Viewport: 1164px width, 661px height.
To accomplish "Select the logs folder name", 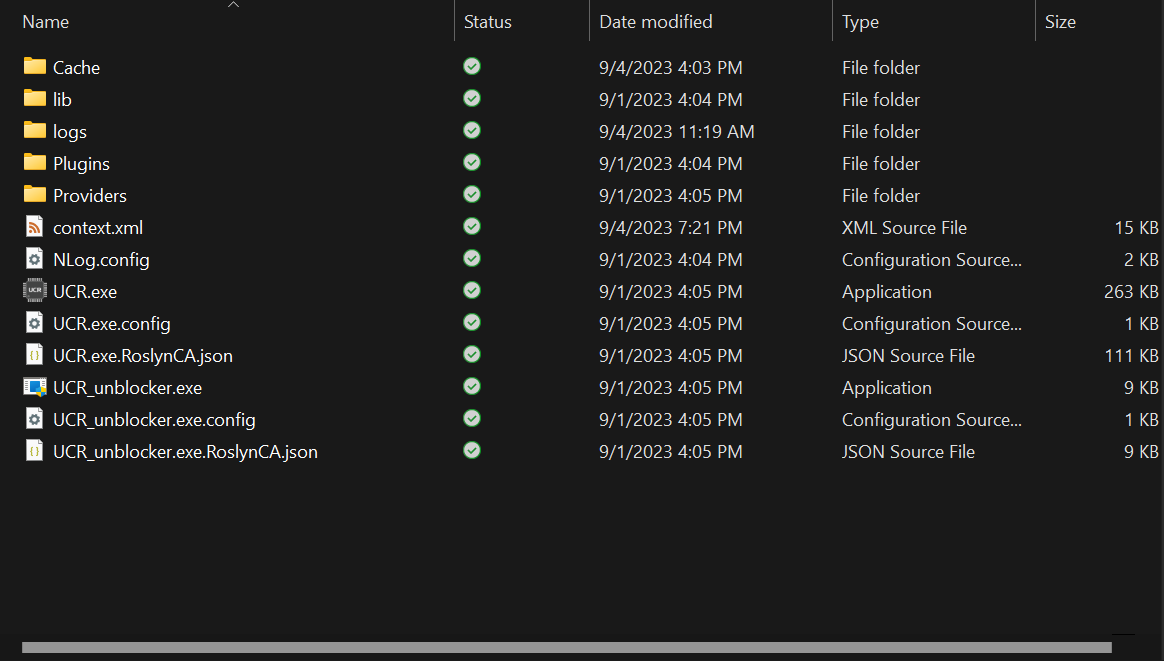I will click(x=70, y=132).
